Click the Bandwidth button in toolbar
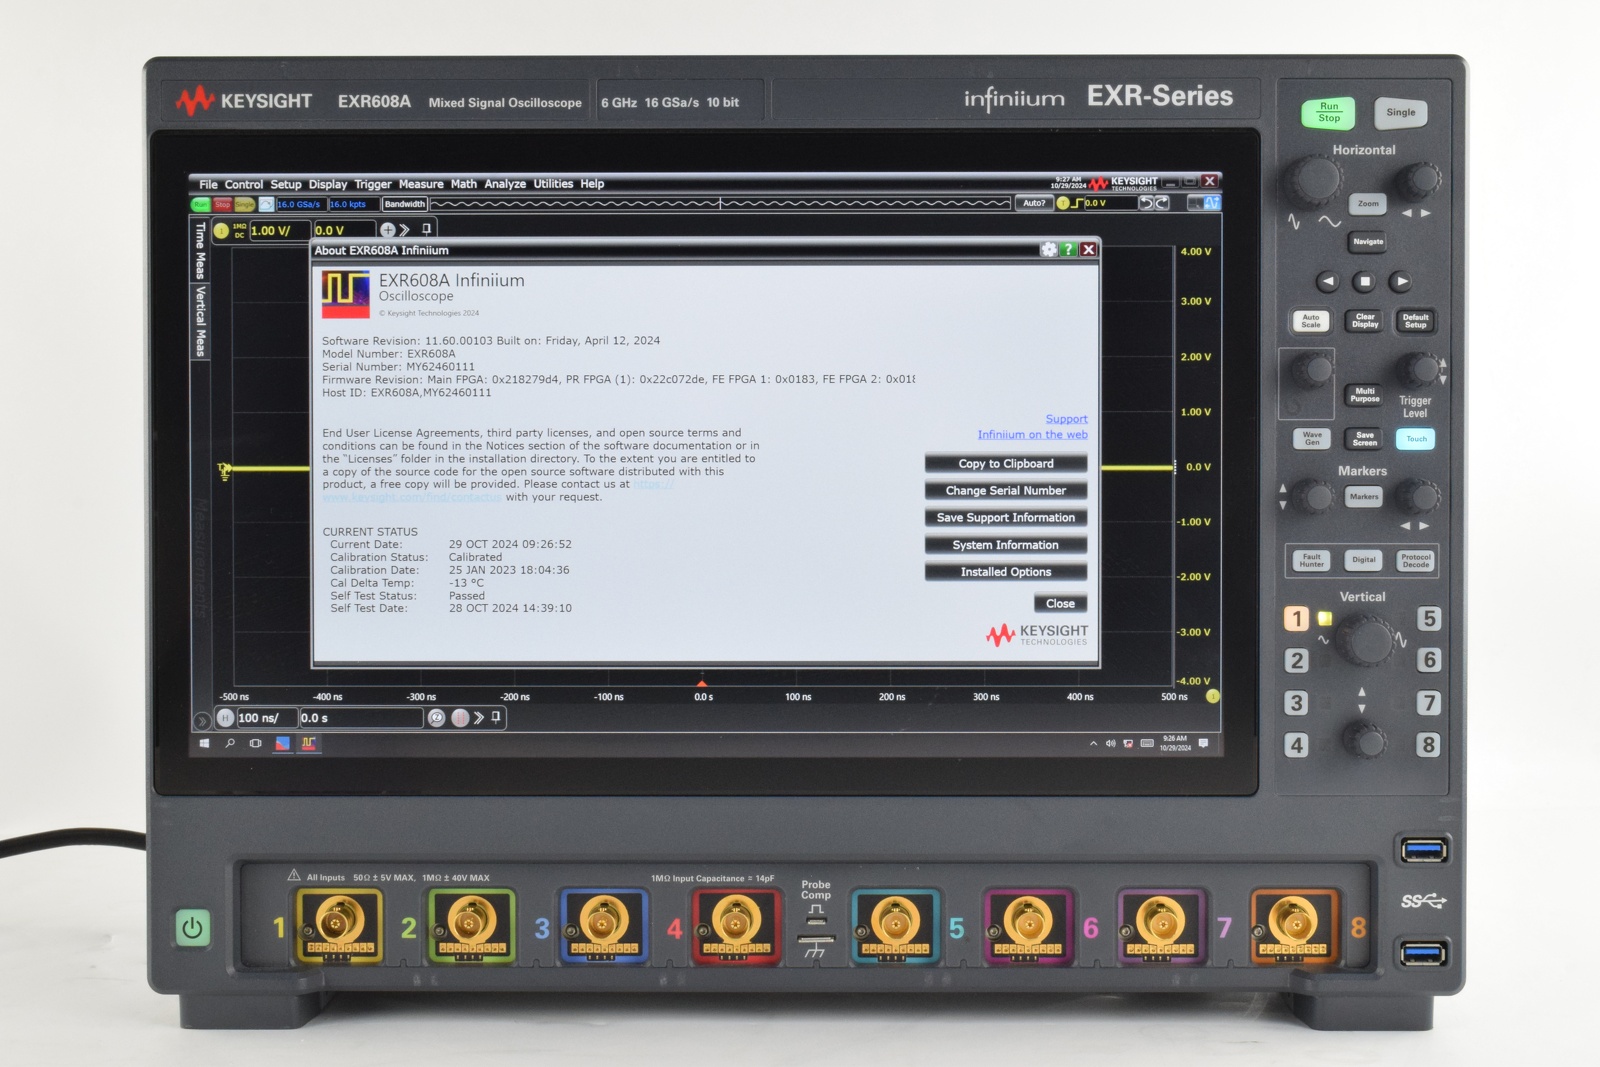1600x1067 pixels. (x=405, y=204)
